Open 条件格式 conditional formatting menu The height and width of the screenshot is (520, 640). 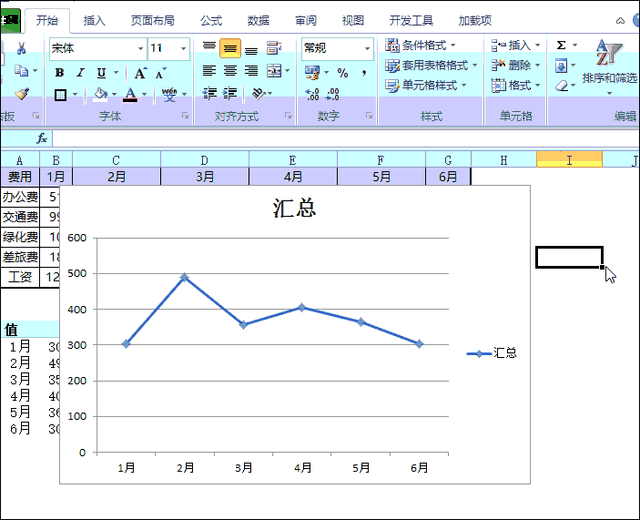[421, 45]
